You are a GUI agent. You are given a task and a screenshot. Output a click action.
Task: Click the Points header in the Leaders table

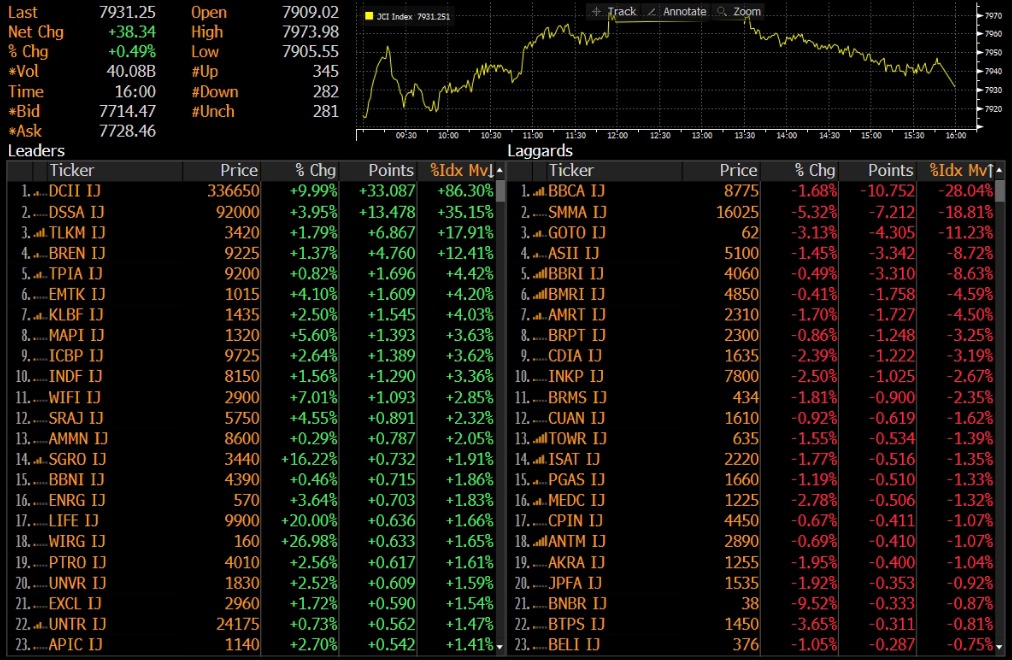tap(391, 170)
